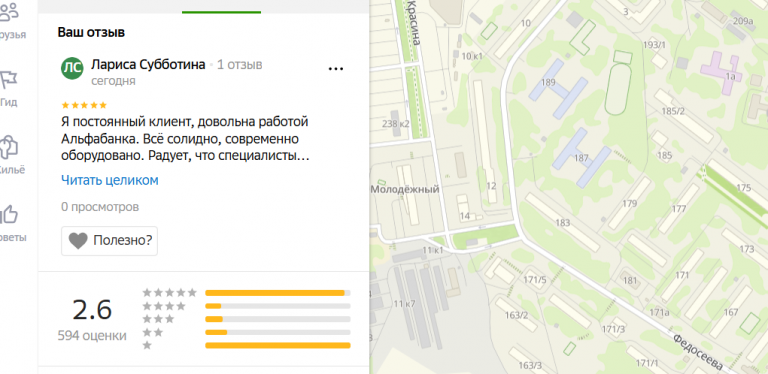Open the Guide flag icon in sidebar
Image resolution: width=768 pixels, height=374 pixels.
[x=8, y=80]
